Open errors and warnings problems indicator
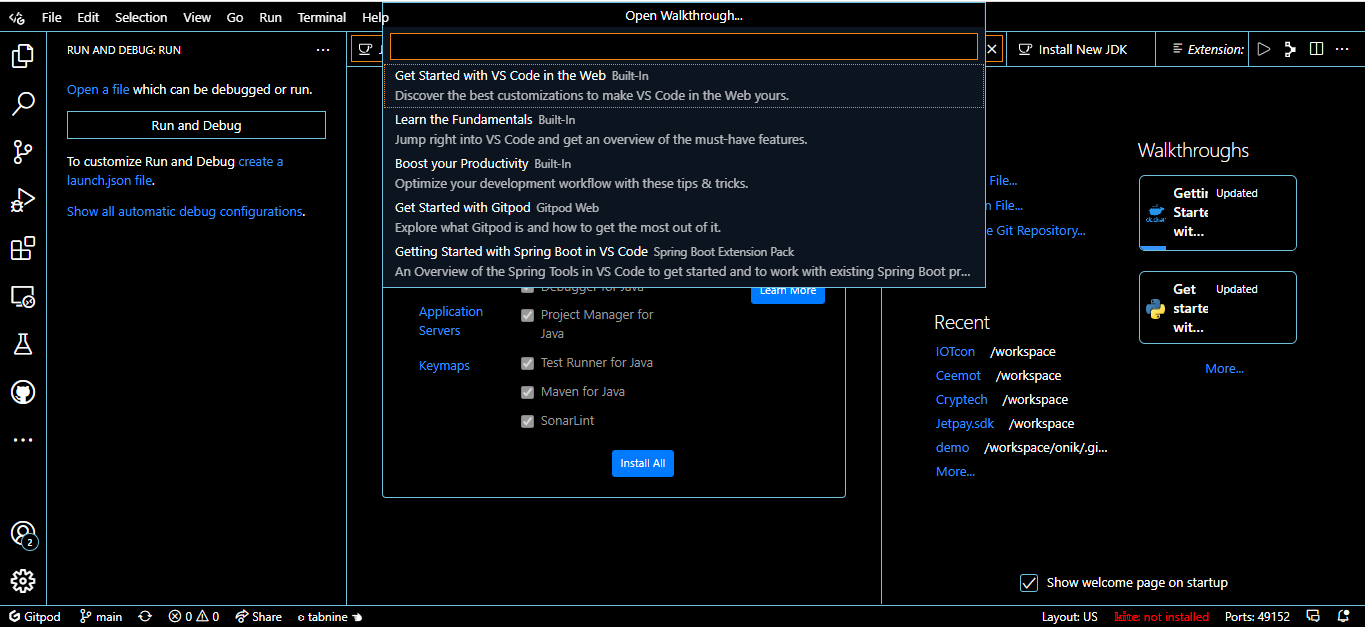Image resolution: width=1365 pixels, height=627 pixels. [194, 617]
